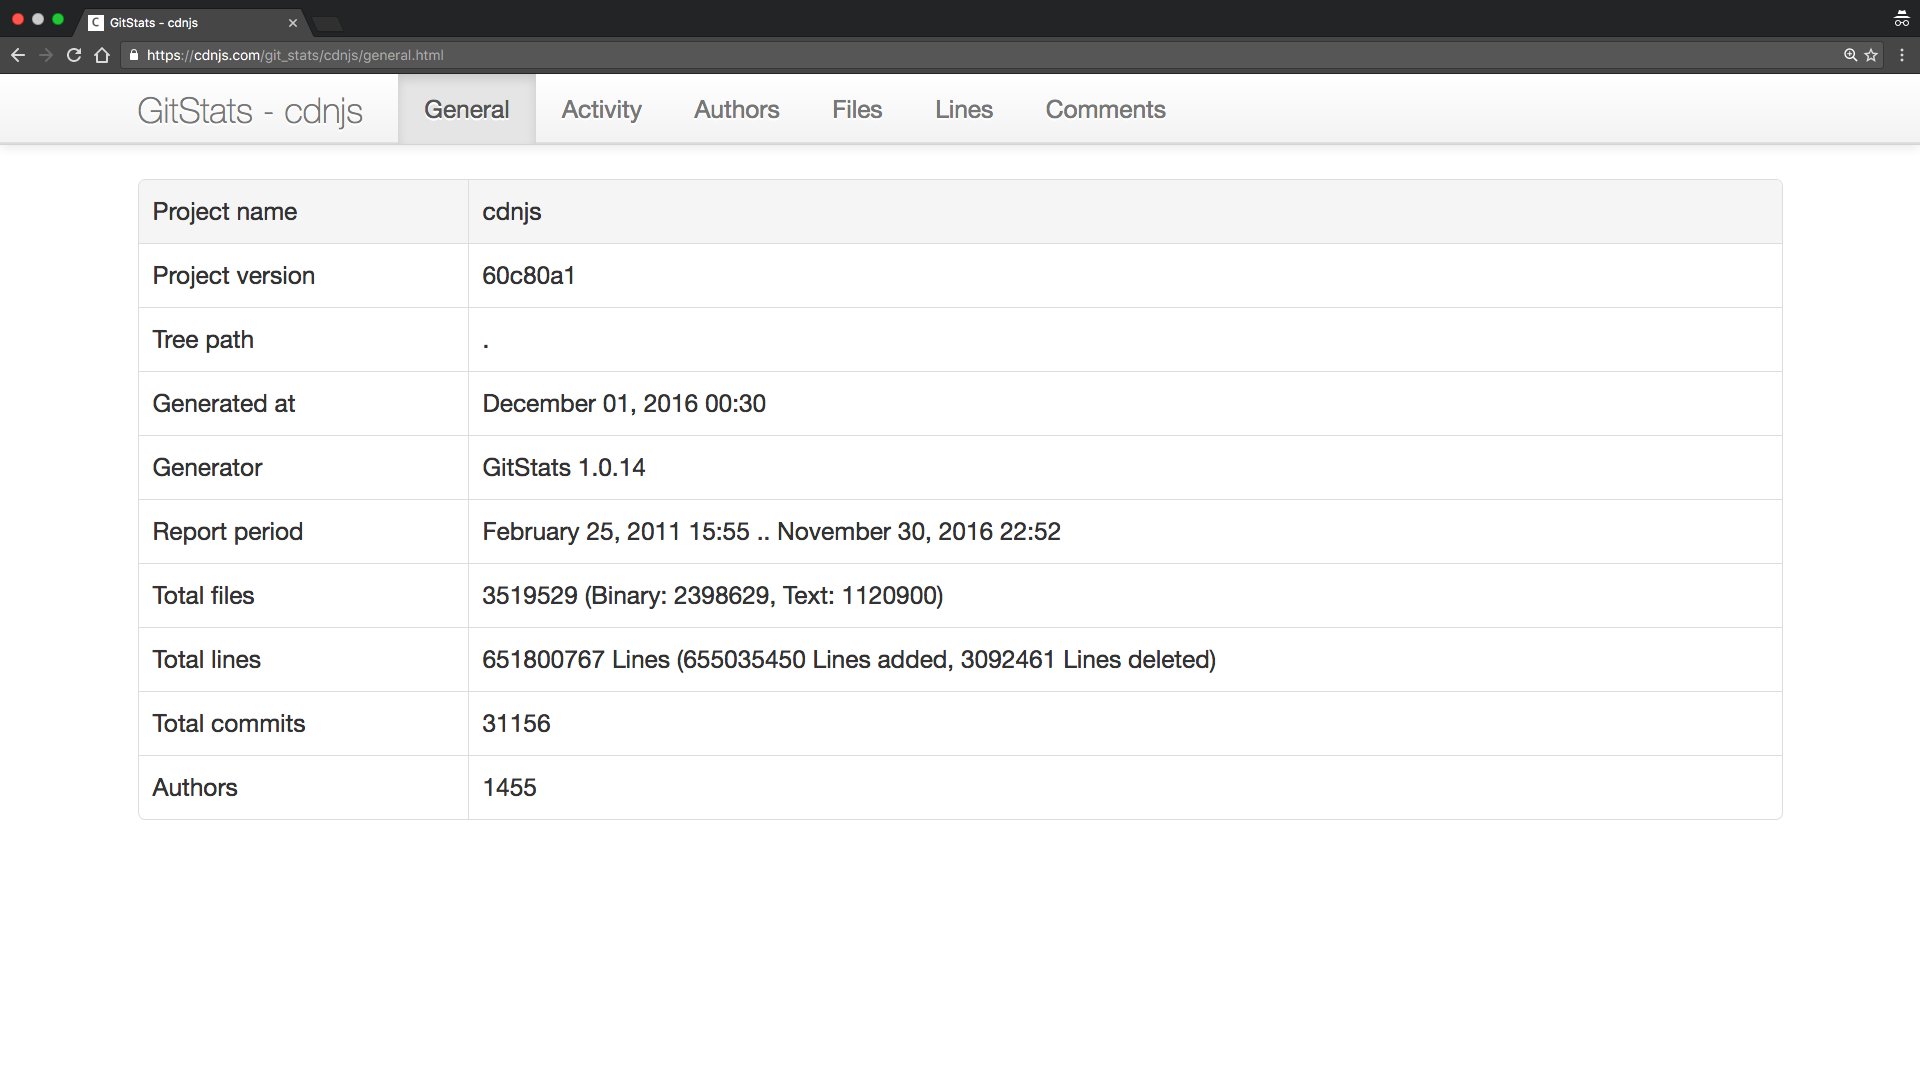Click the Total commits label
The image size is (1920, 1080).
[x=229, y=724]
